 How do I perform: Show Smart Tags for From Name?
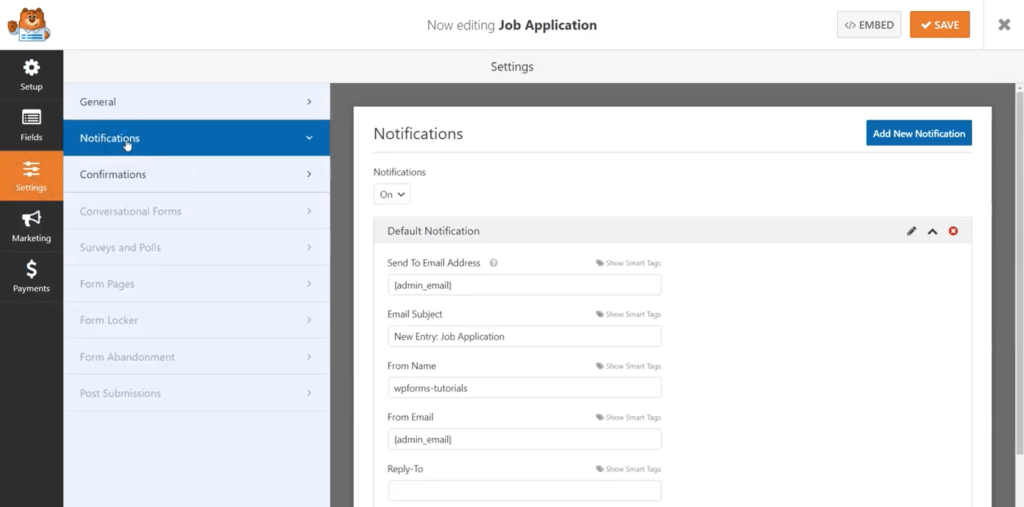[x=628, y=366]
